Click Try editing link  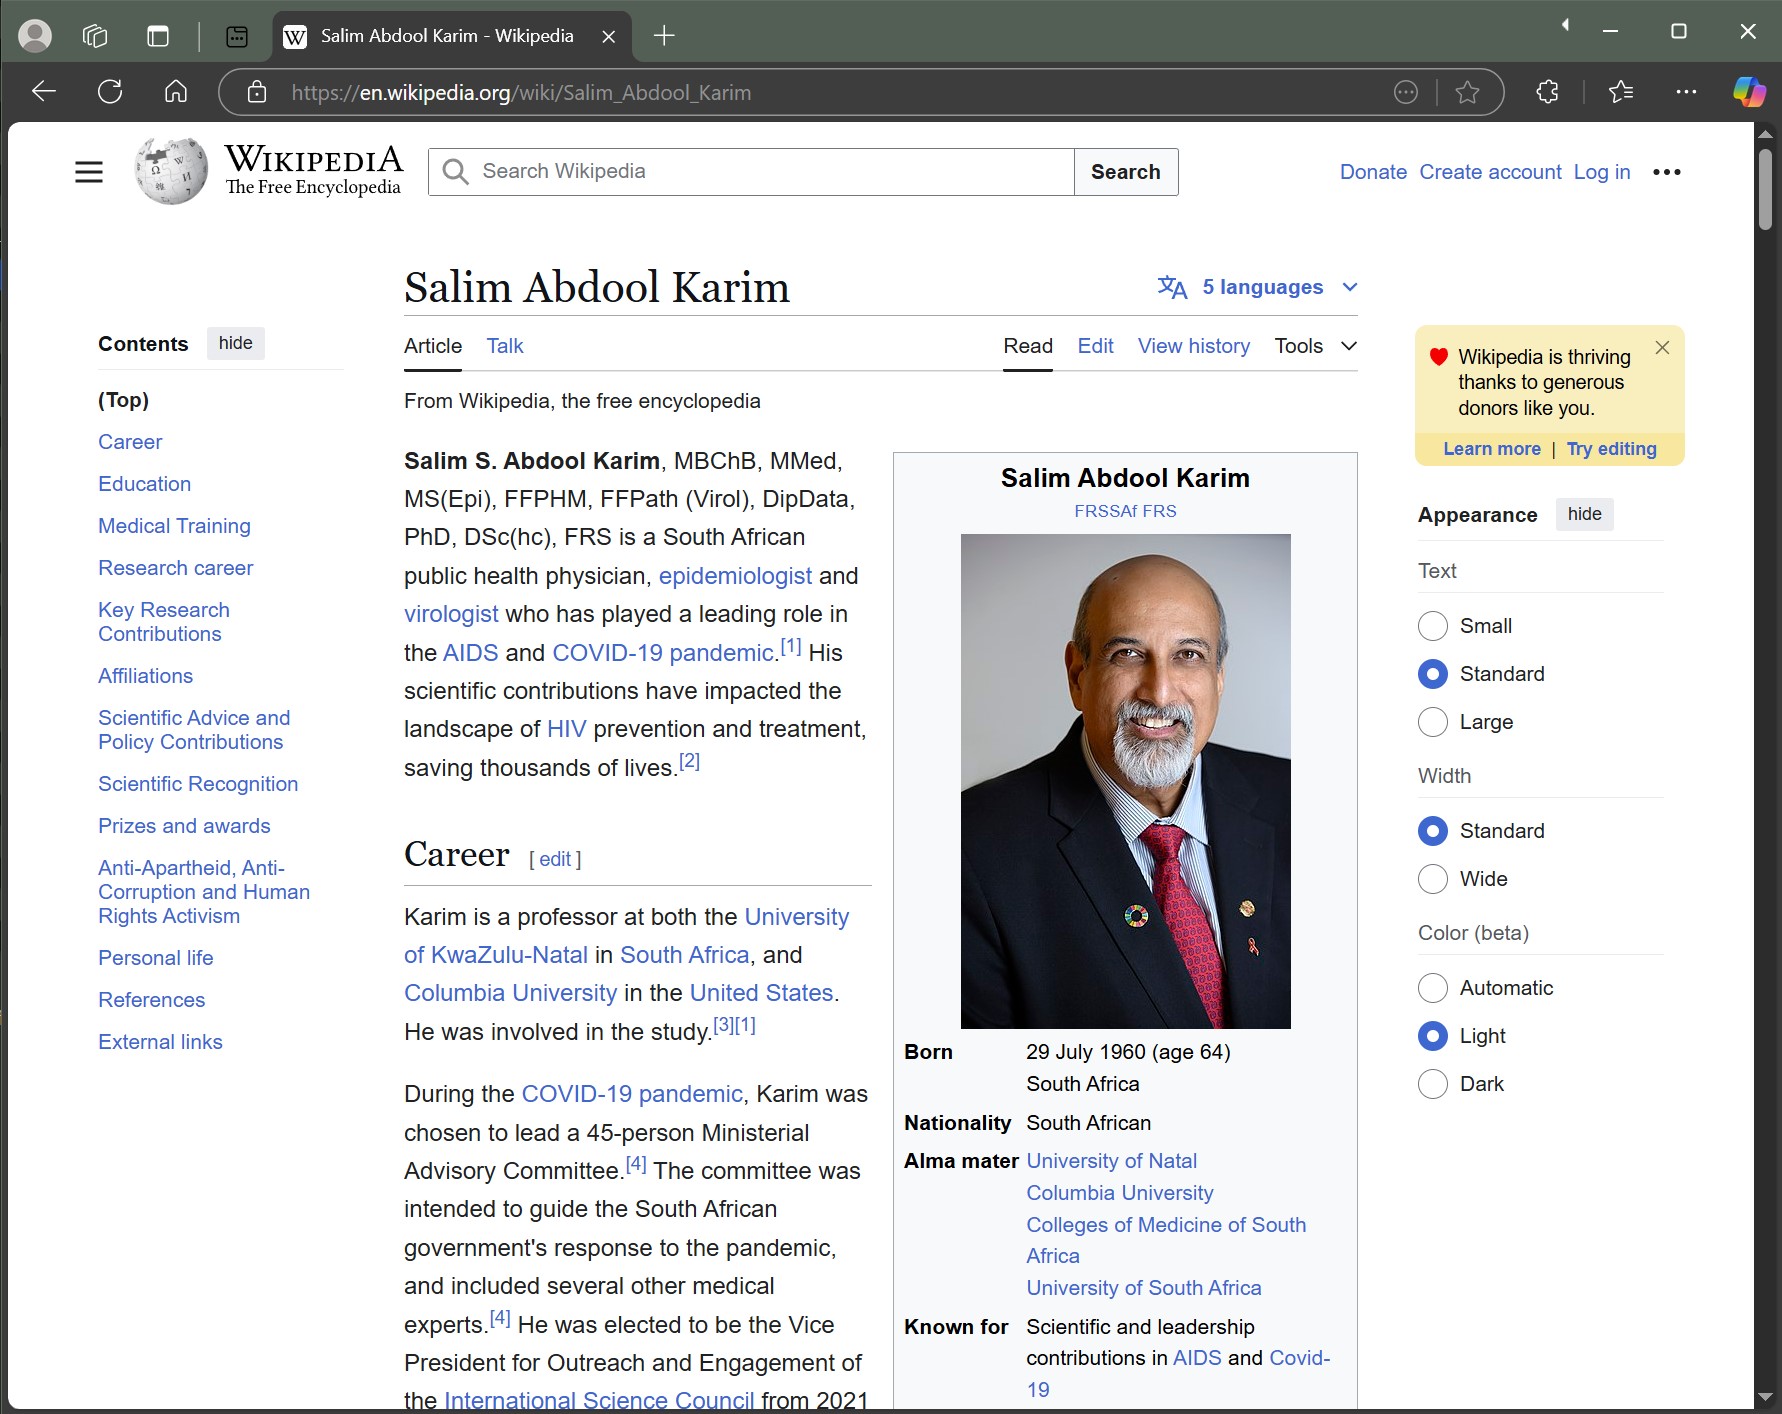(x=1612, y=449)
